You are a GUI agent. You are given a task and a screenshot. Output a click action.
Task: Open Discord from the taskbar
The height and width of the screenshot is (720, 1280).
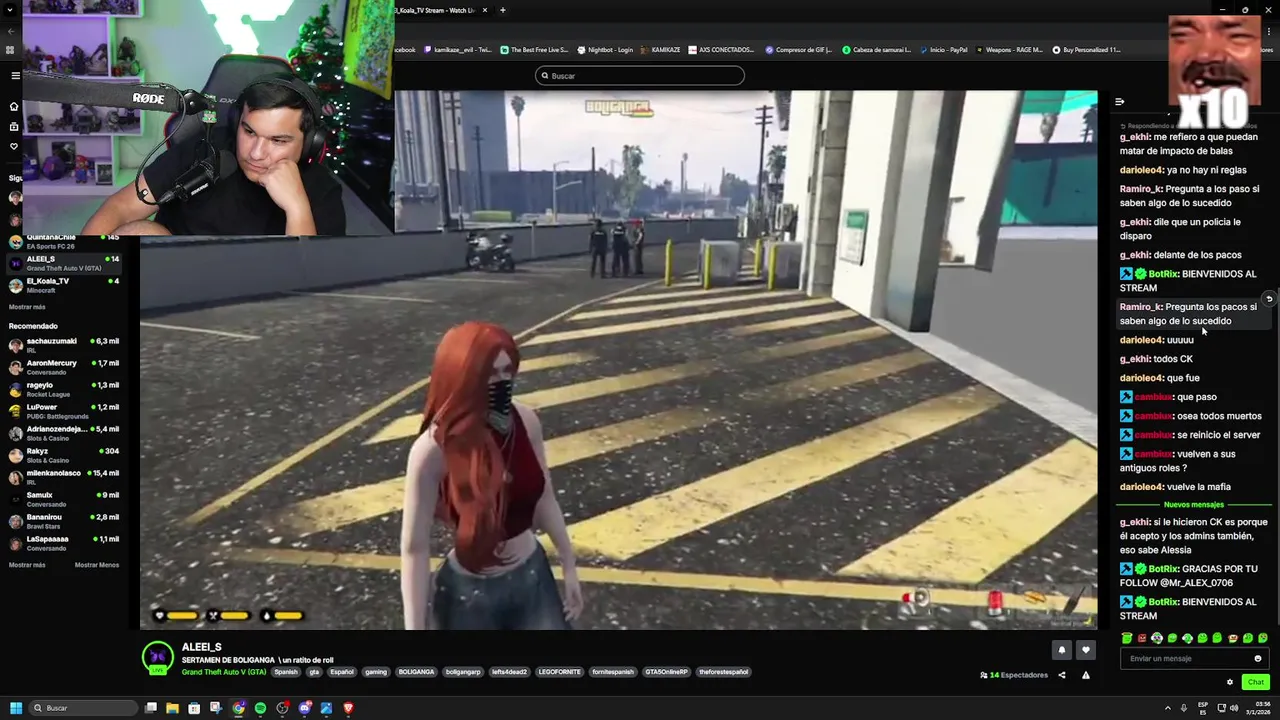point(304,708)
